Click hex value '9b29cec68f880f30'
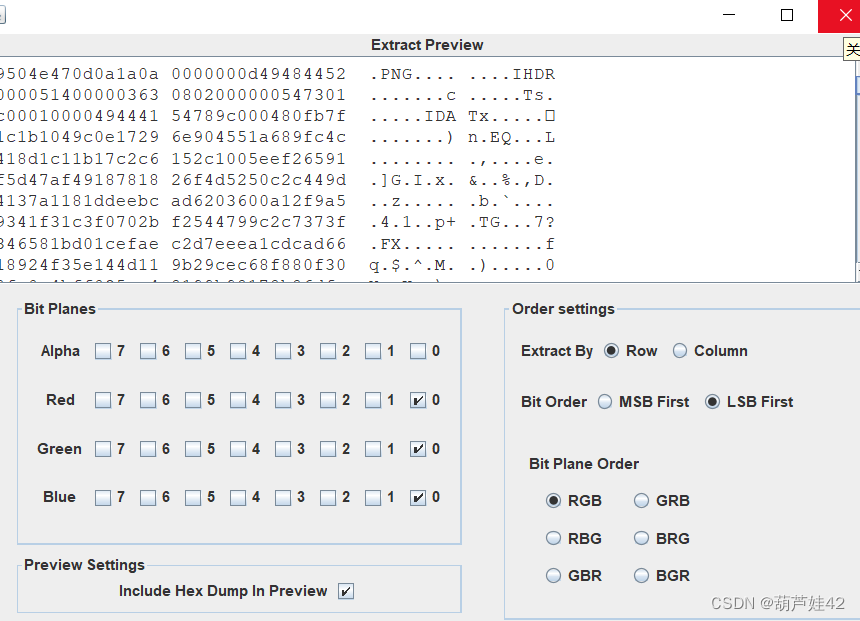The width and height of the screenshot is (860, 621). coord(258,265)
